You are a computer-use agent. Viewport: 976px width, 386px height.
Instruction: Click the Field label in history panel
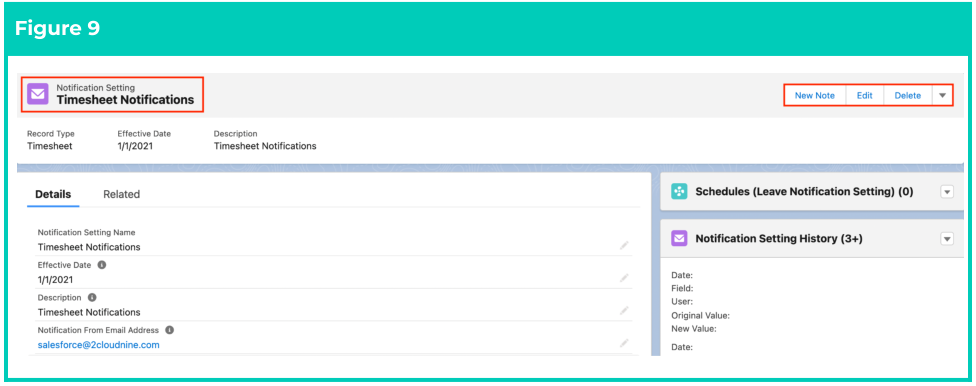coord(682,288)
